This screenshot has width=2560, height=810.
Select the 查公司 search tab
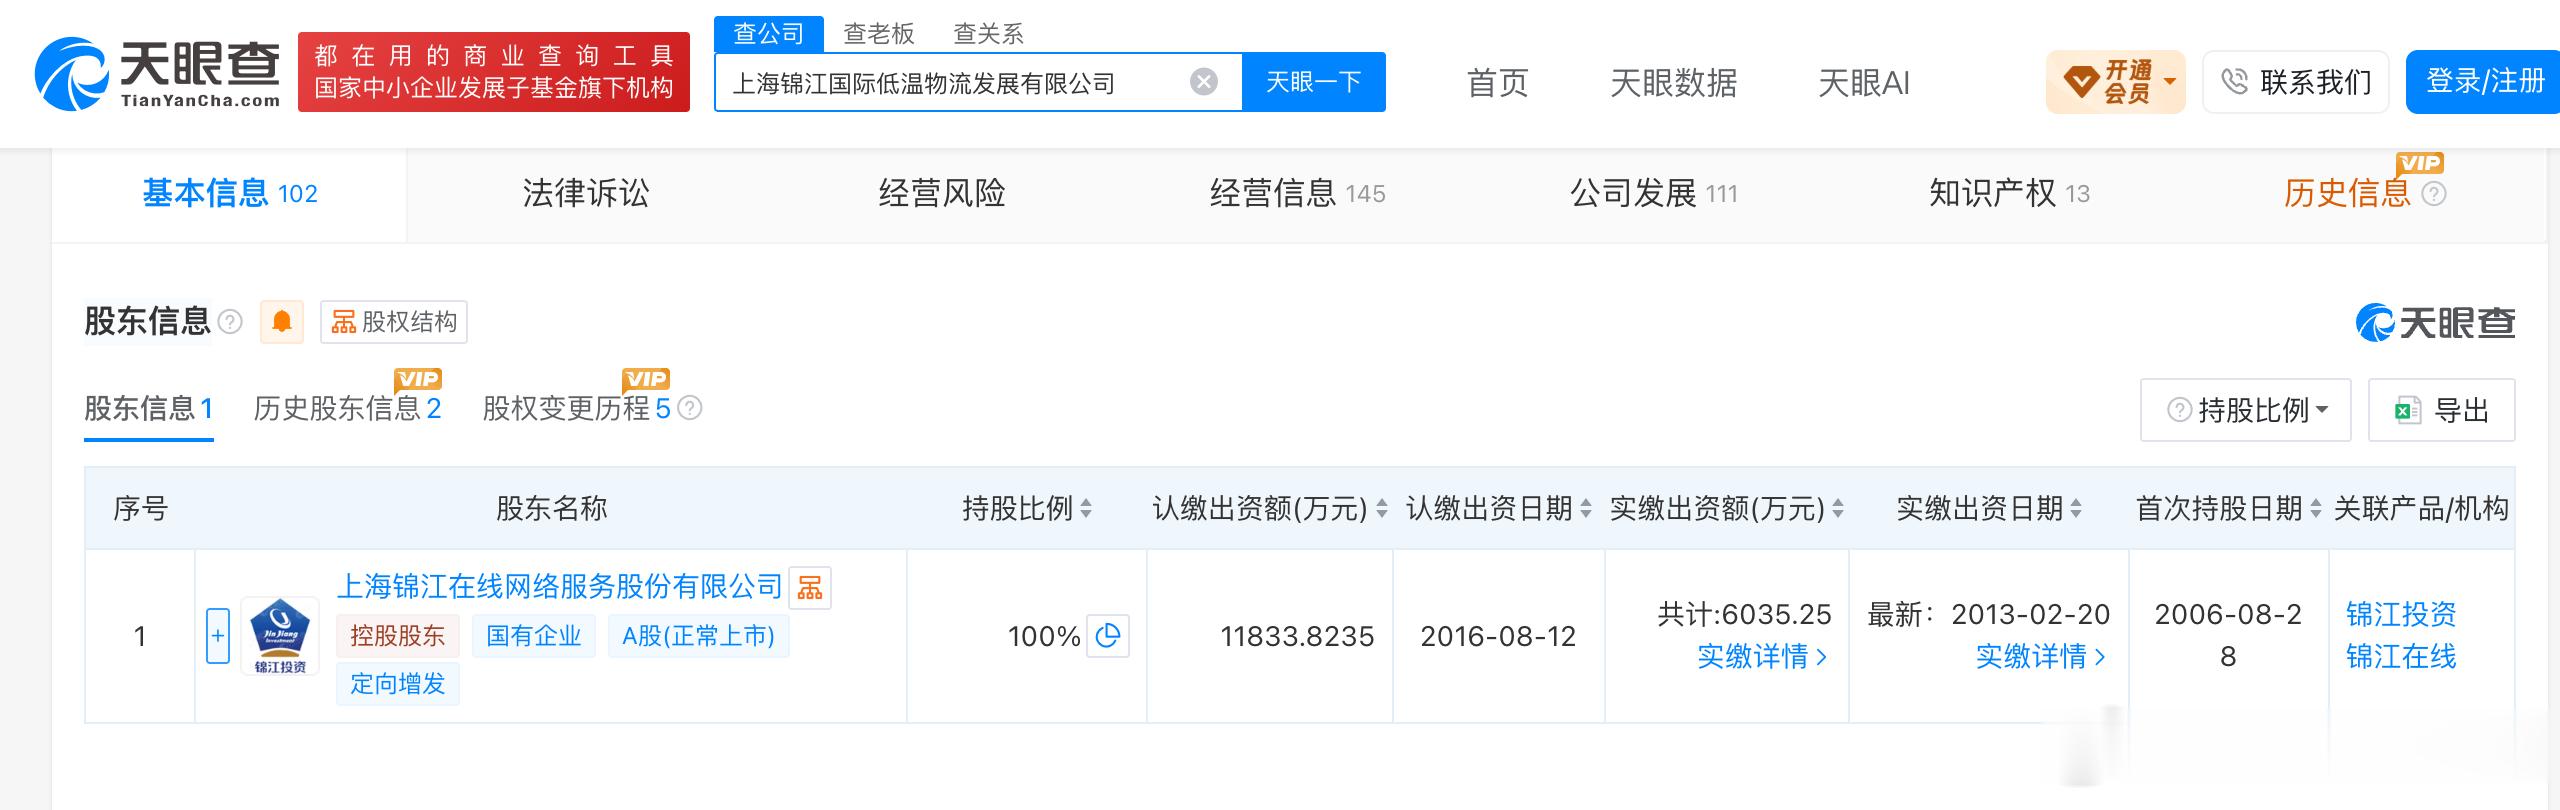769,34
